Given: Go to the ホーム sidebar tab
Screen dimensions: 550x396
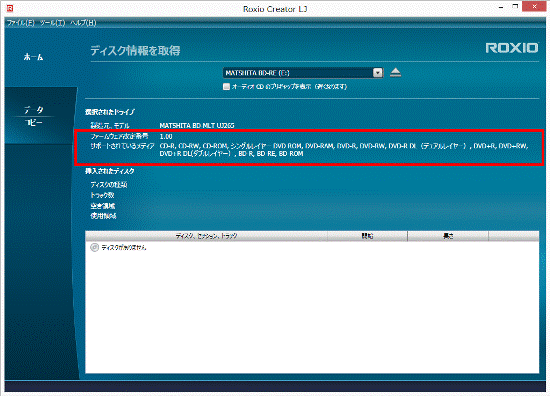Looking at the screenshot, I should click(33, 57).
